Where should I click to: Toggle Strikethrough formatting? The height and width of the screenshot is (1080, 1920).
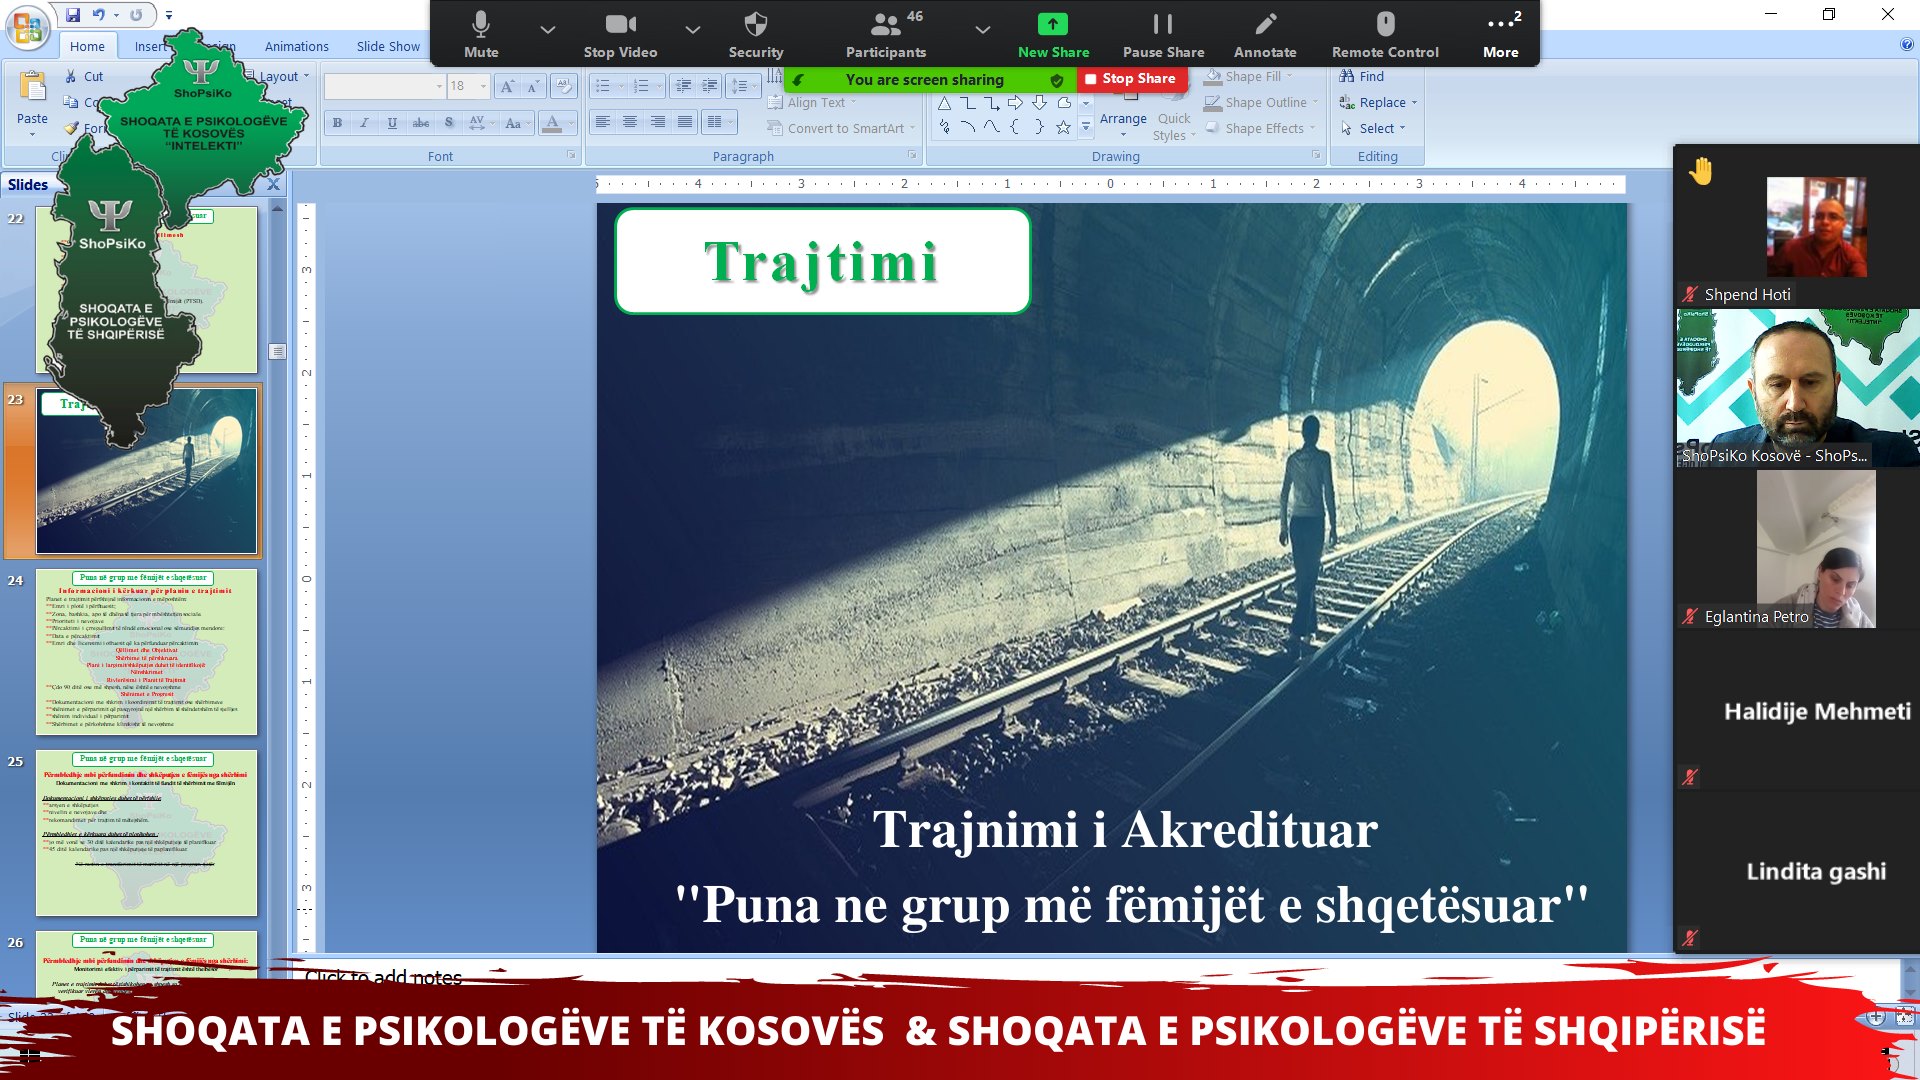[x=421, y=123]
